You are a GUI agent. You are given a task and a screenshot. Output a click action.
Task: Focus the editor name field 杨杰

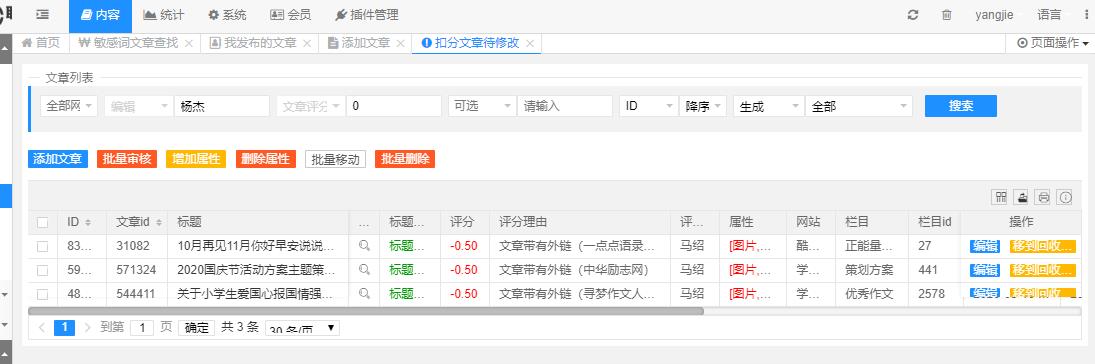pos(221,106)
